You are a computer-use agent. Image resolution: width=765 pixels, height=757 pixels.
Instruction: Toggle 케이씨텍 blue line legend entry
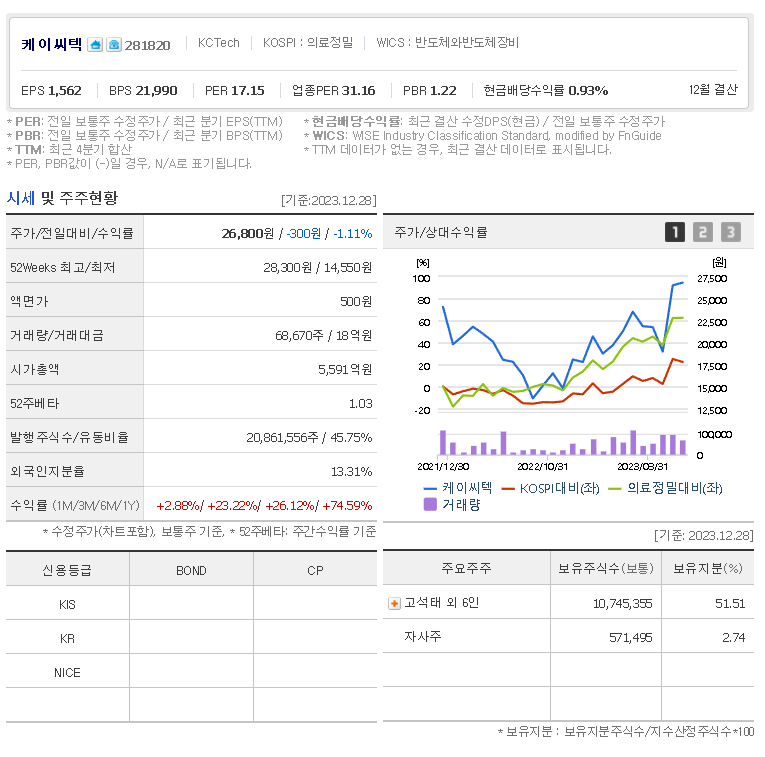pos(458,488)
